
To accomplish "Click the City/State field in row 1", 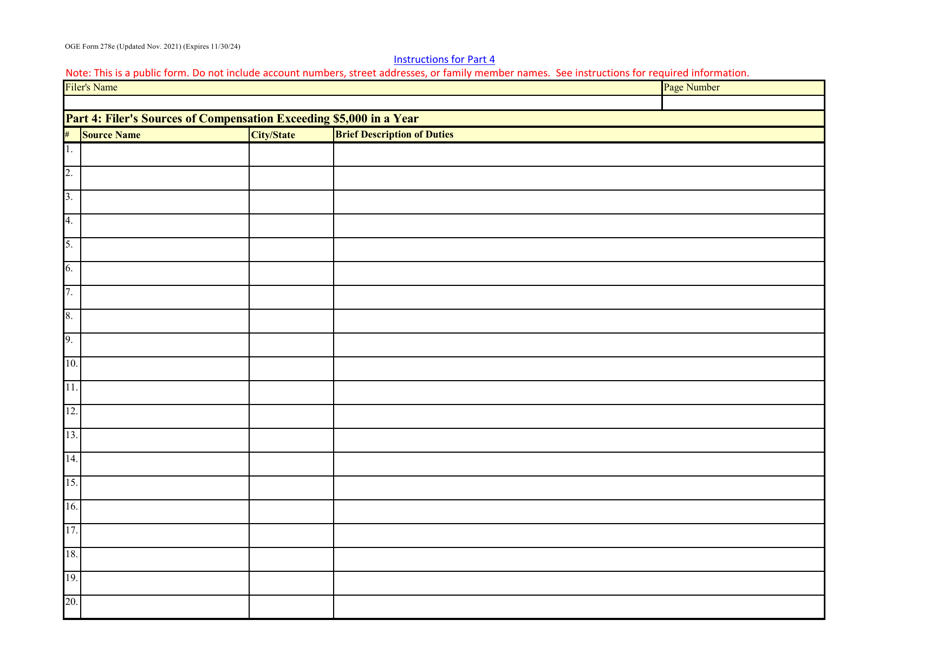I will point(290,156).
